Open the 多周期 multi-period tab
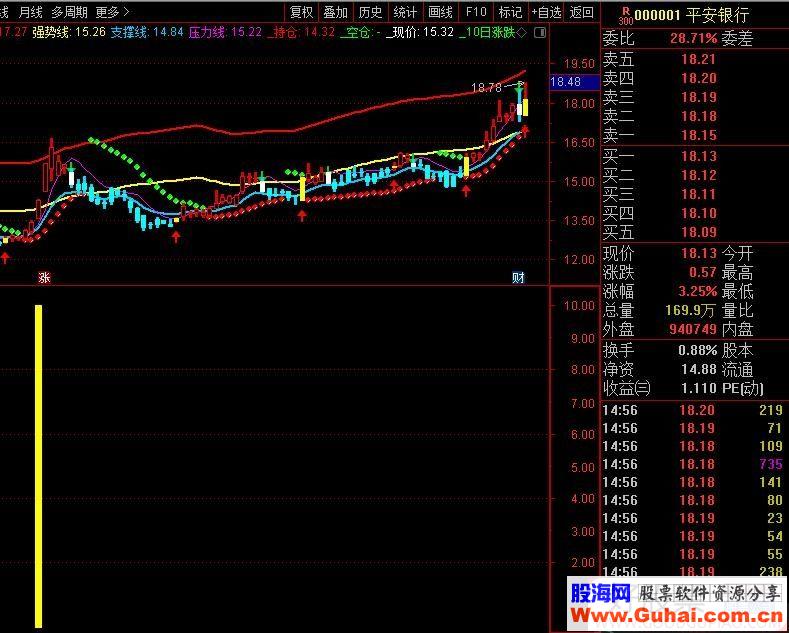Viewport: 789px width, 633px height. 69,12
